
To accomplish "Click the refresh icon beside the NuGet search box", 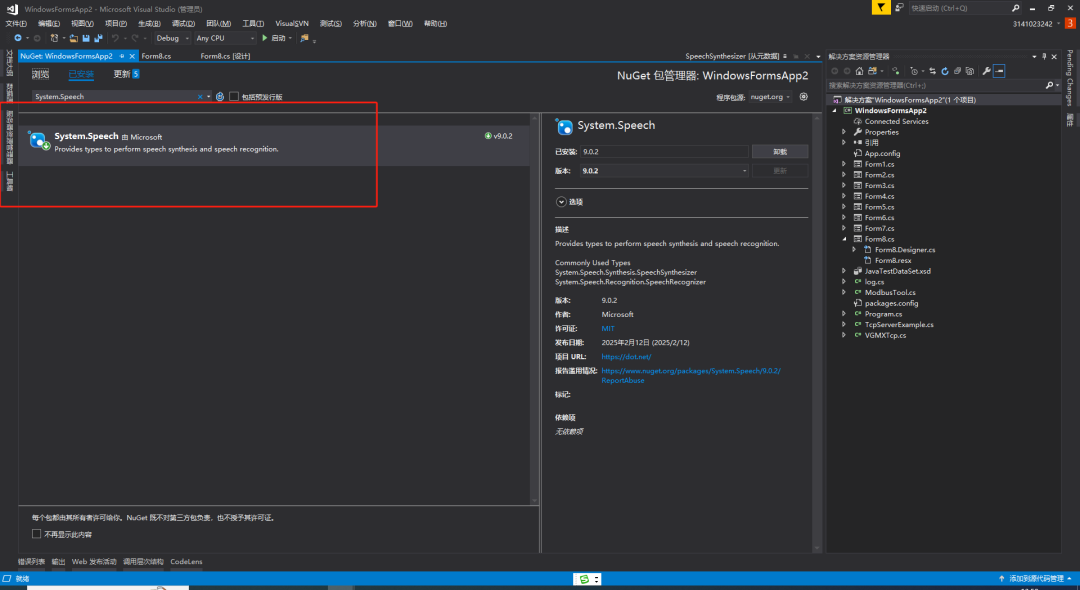I will [220, 97].
